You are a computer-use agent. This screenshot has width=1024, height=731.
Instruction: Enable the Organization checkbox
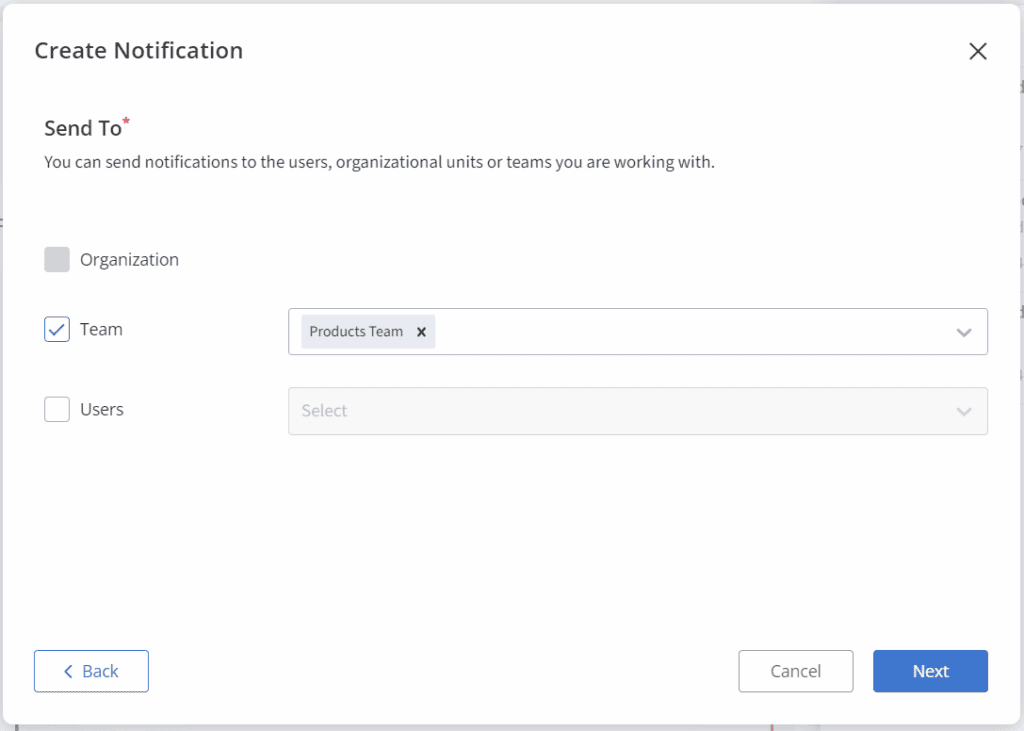coord(57,260)
